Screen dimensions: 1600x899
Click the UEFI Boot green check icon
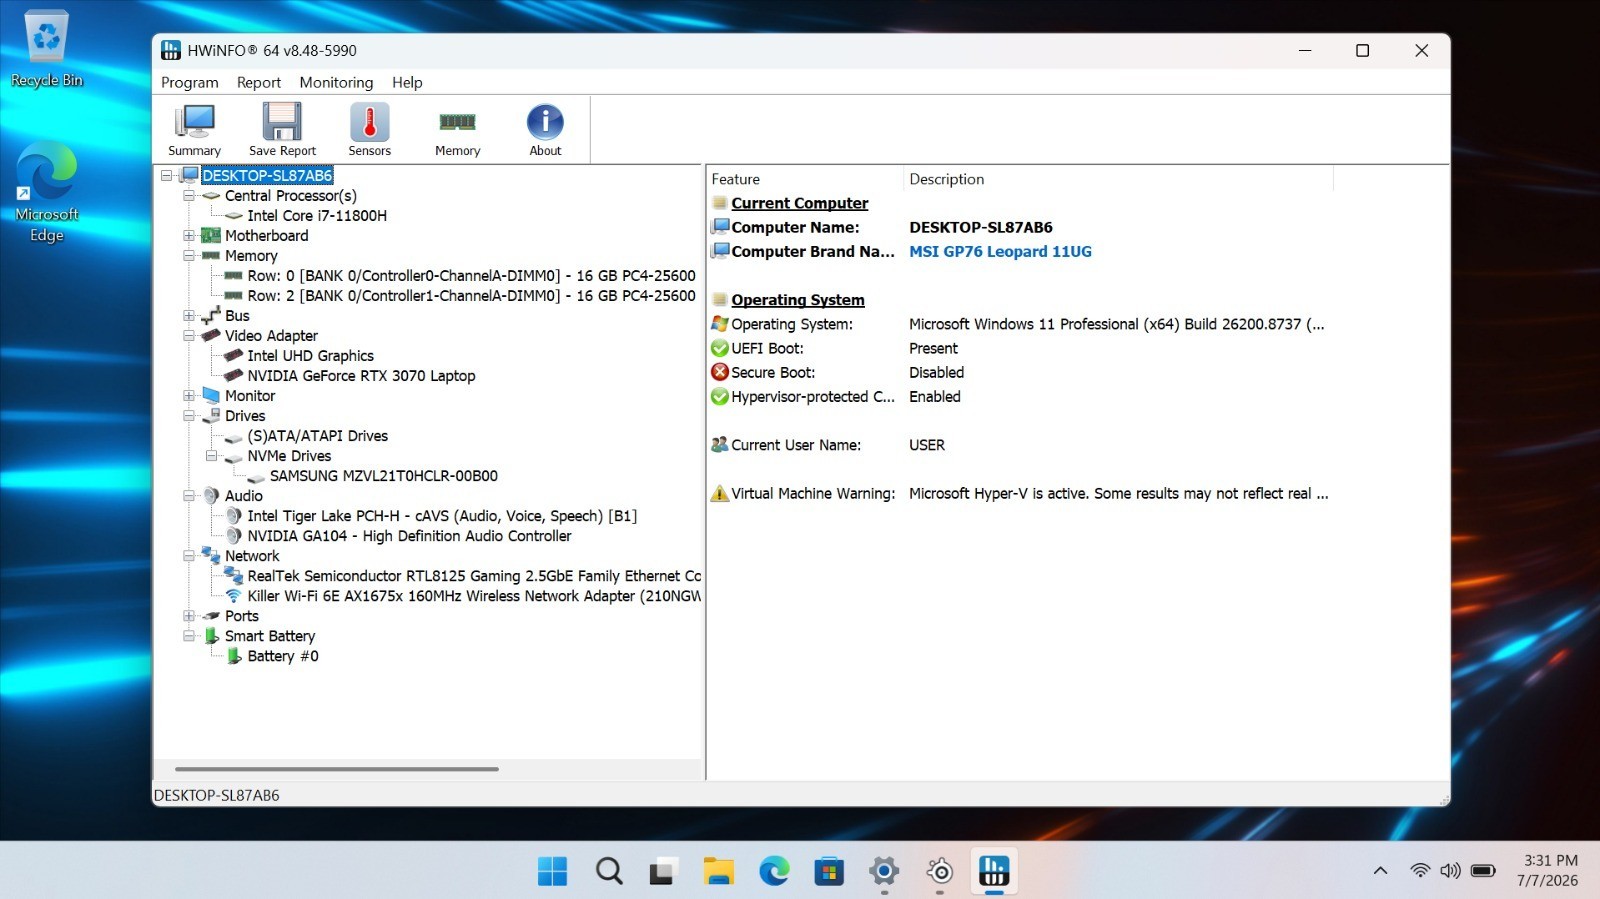[x=719, y=348]
